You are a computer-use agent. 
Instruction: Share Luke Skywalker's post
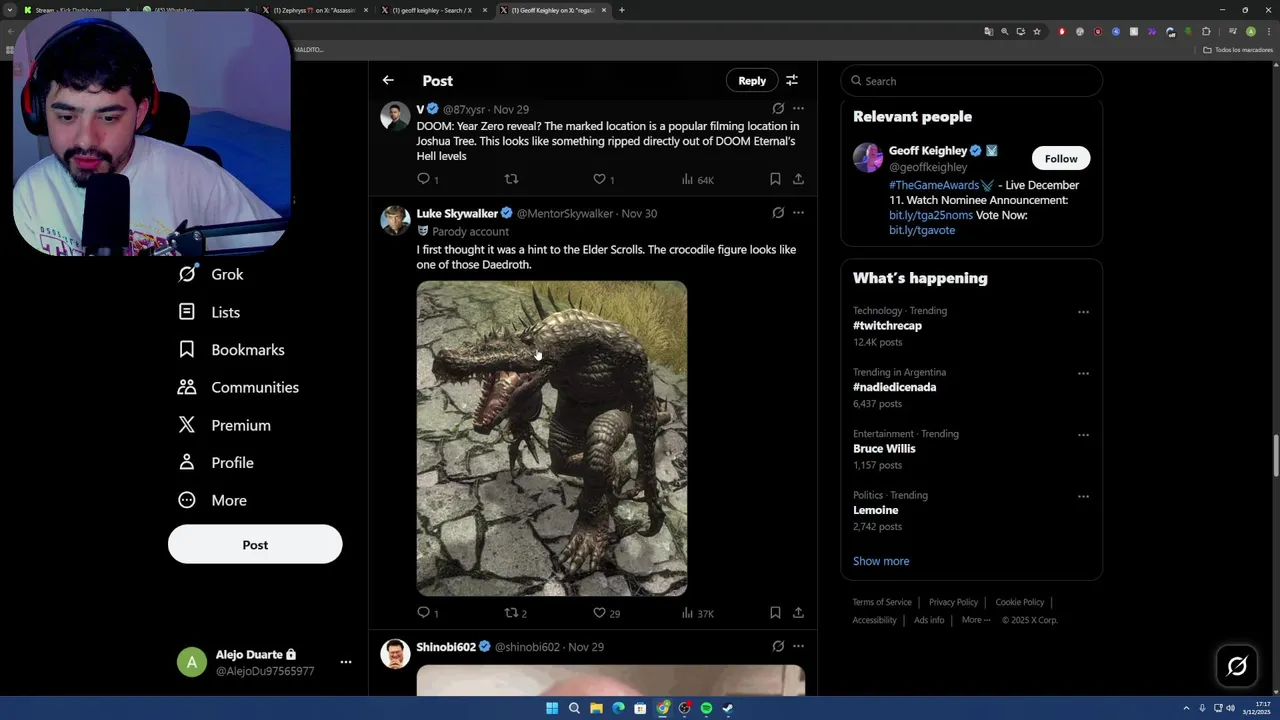click(798, 612)
